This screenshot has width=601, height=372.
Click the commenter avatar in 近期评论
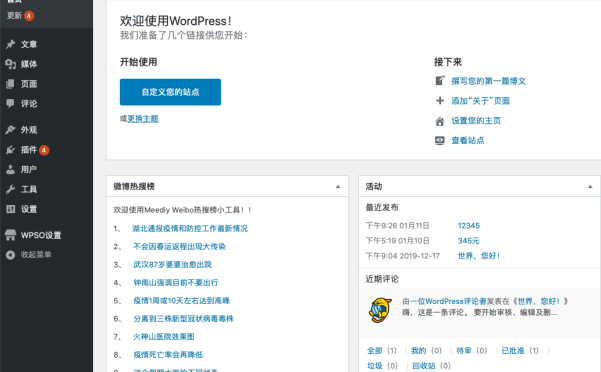point(380,310)
